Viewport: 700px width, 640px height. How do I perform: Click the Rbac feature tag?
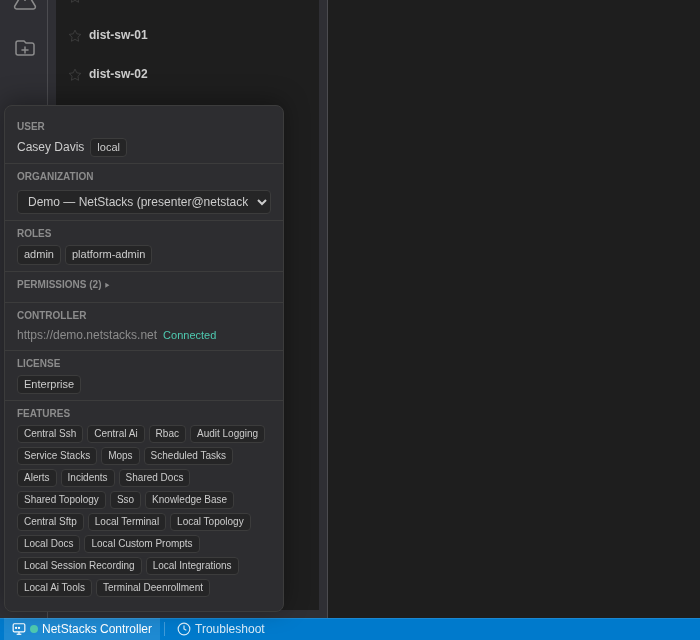tap(167, 434)
